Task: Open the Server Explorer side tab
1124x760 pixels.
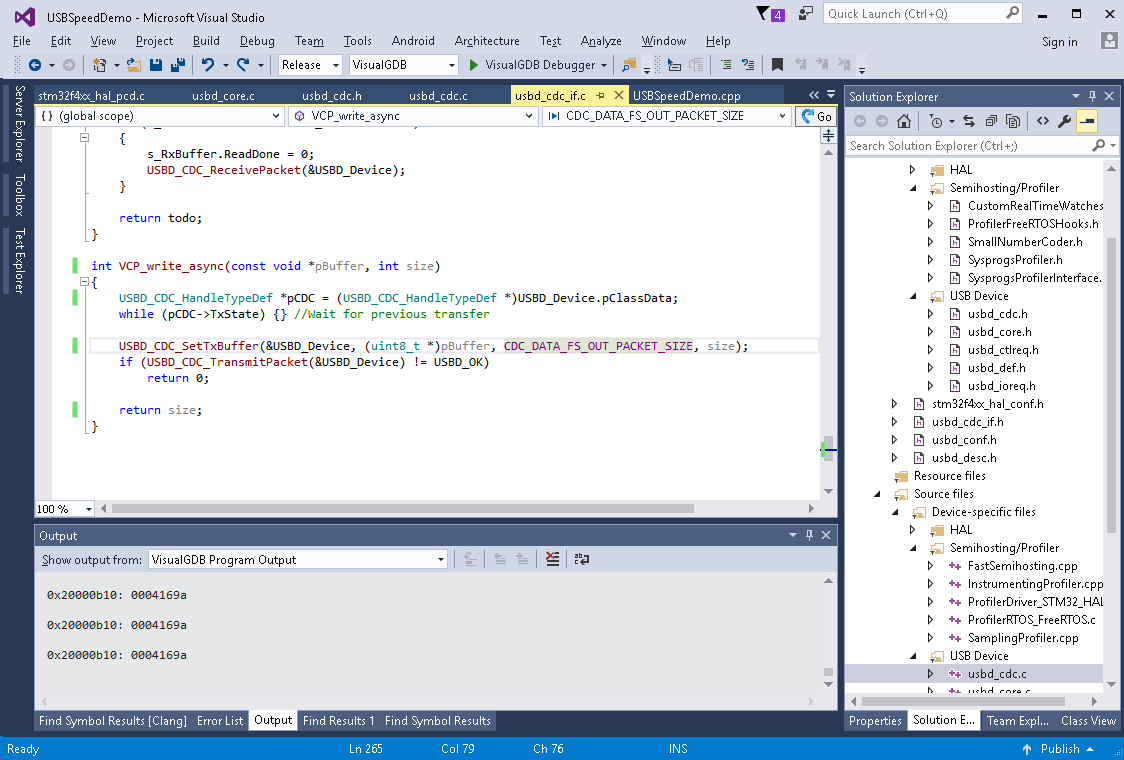Action: (19, 123)
